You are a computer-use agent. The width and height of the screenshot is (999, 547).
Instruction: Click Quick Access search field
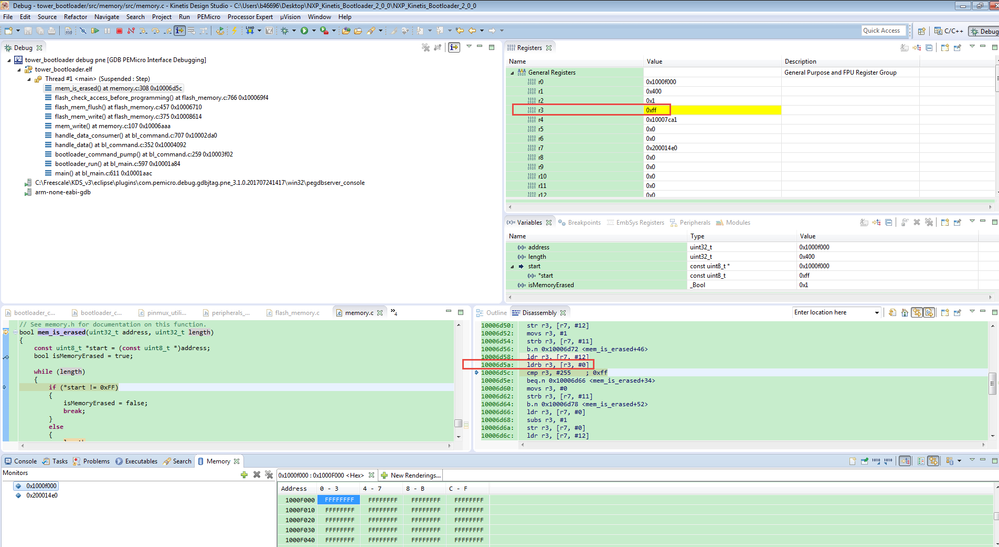(881, 31)
